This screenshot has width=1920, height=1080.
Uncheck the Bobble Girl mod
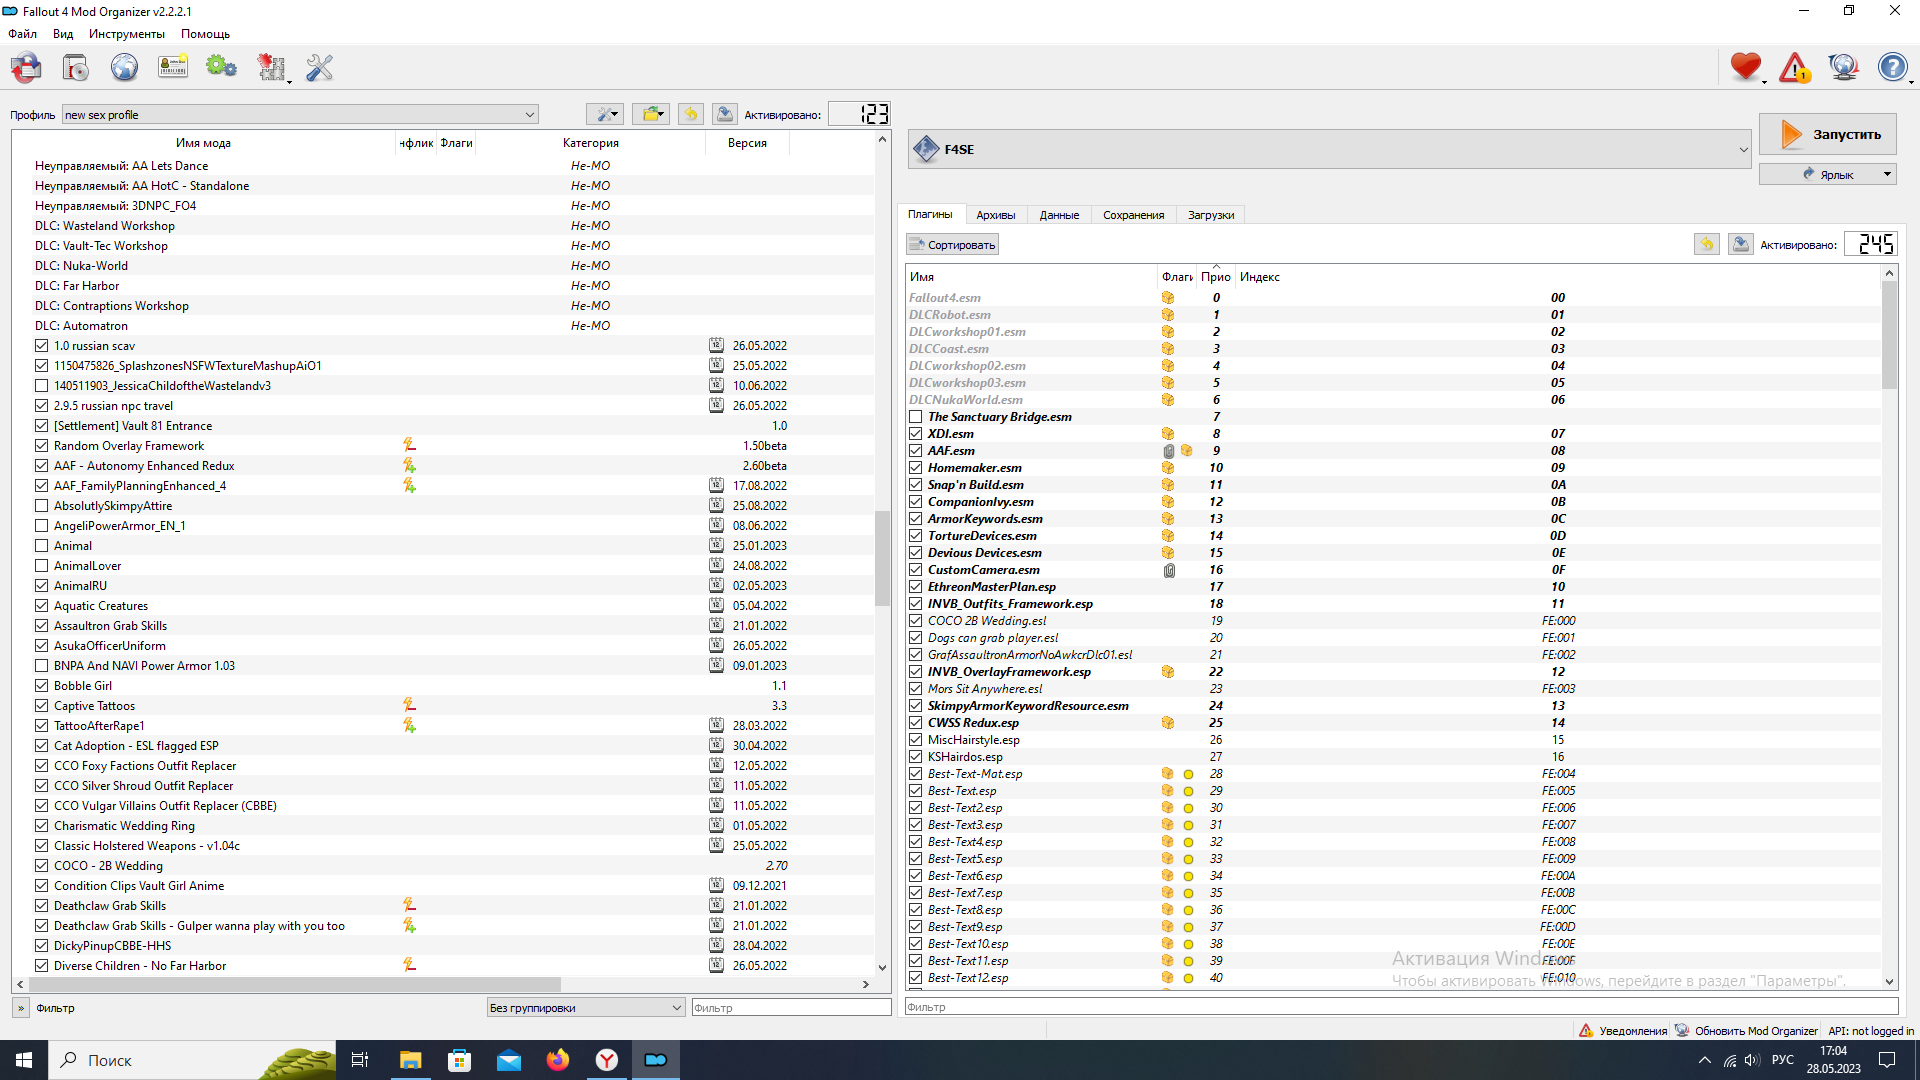[x=41, y=686]
